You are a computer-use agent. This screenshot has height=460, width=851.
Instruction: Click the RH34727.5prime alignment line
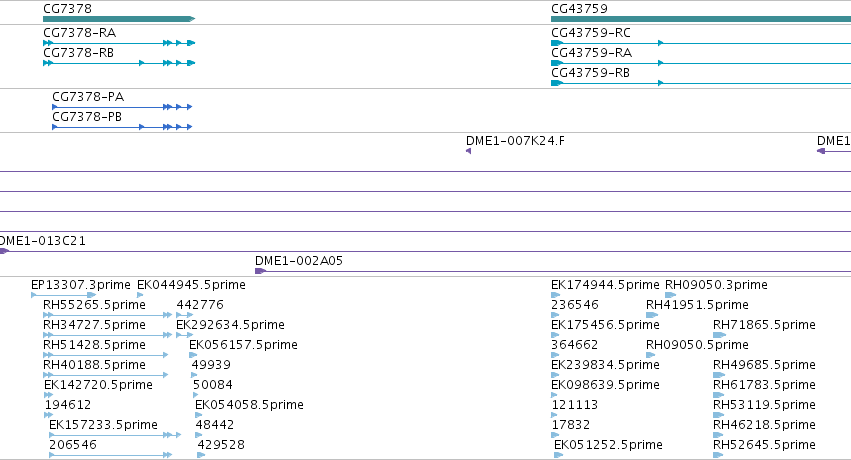(107, 335)
